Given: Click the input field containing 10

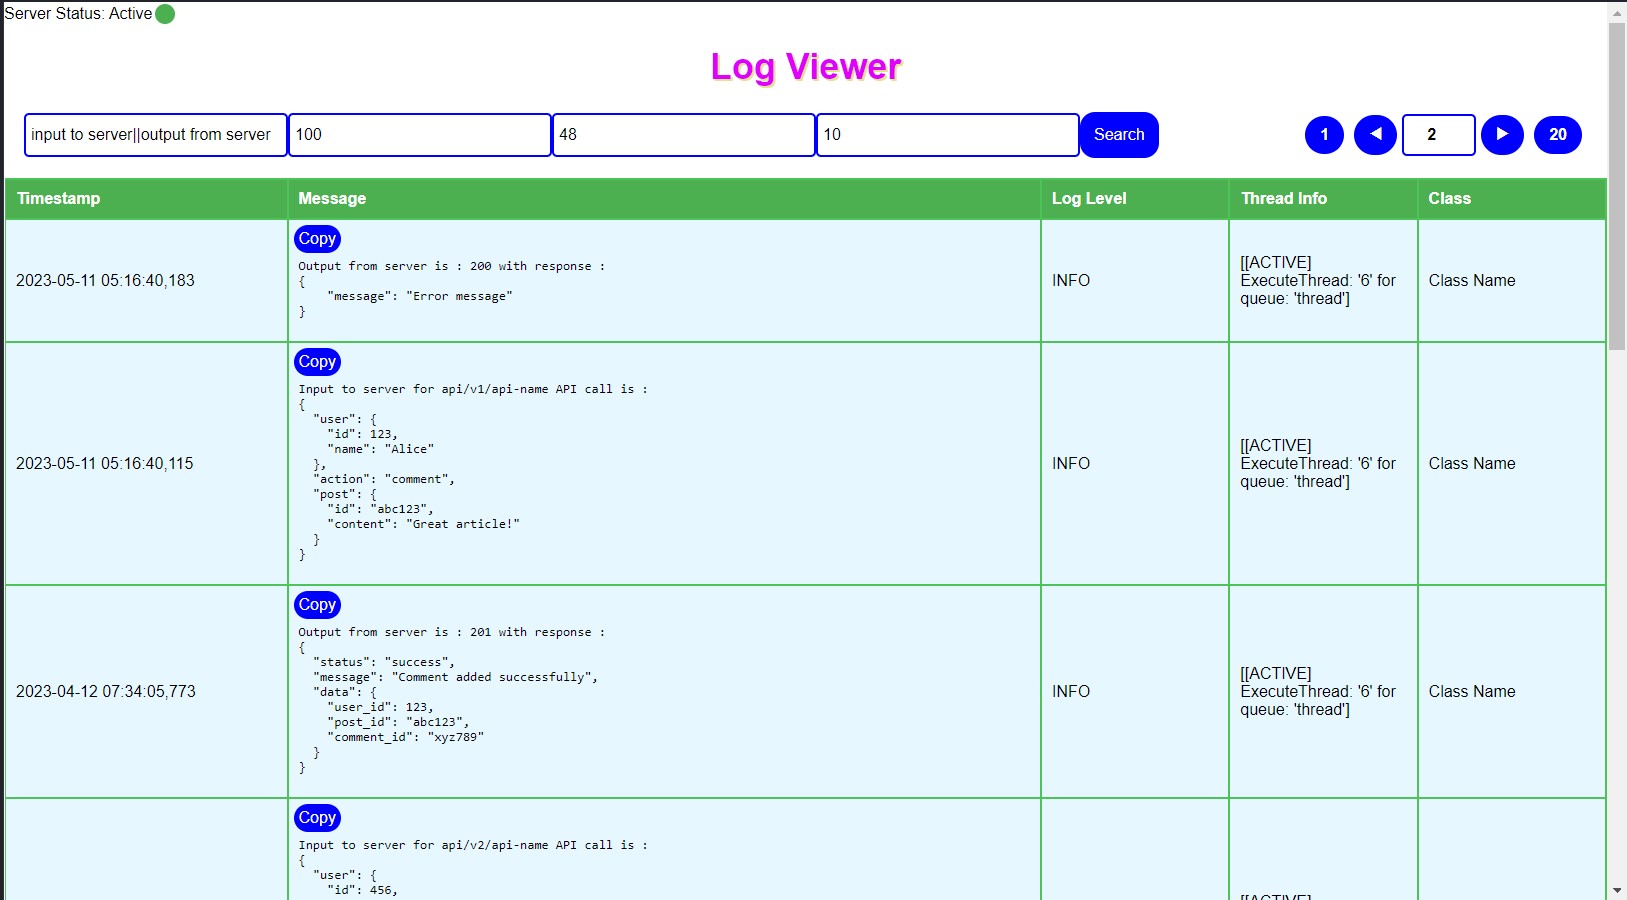Looking at the screenshot, I should click(947, 135).
